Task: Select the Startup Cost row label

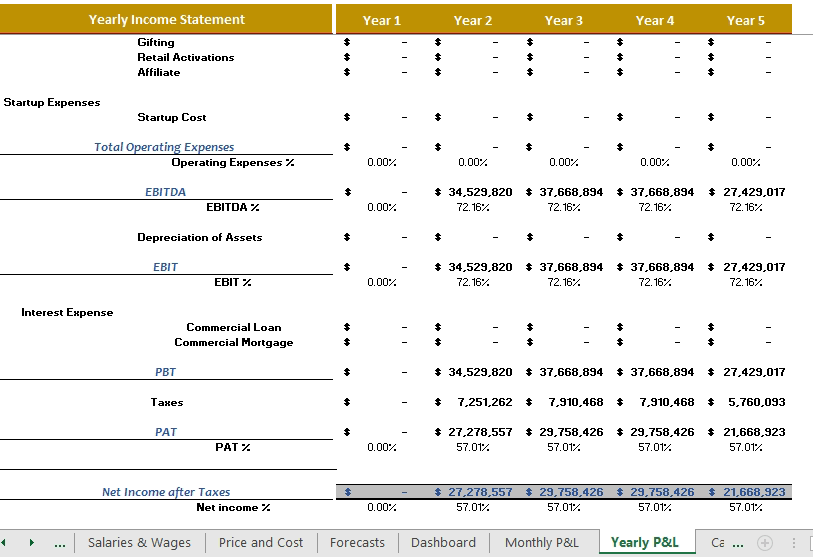Action: tap(172, 117)
